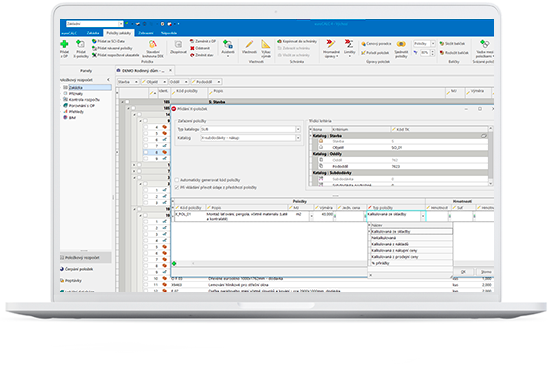Open the 'Katalog' X-subdodávky dropdown

298,138
